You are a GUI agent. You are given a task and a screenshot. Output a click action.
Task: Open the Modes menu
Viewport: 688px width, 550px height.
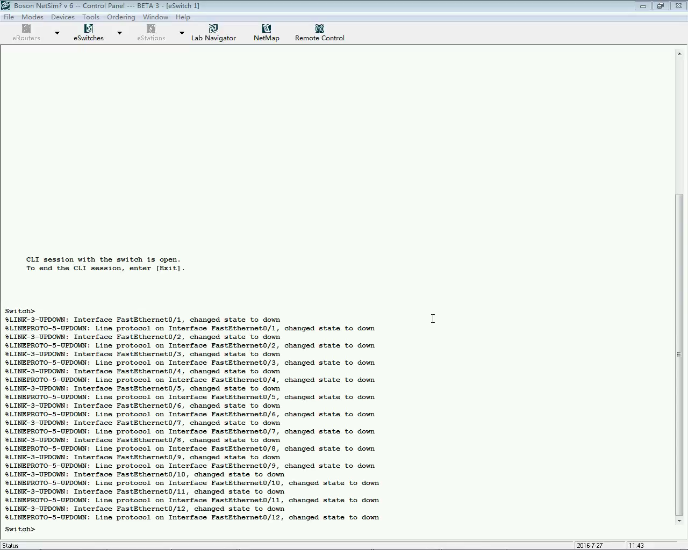click(32, 17)
